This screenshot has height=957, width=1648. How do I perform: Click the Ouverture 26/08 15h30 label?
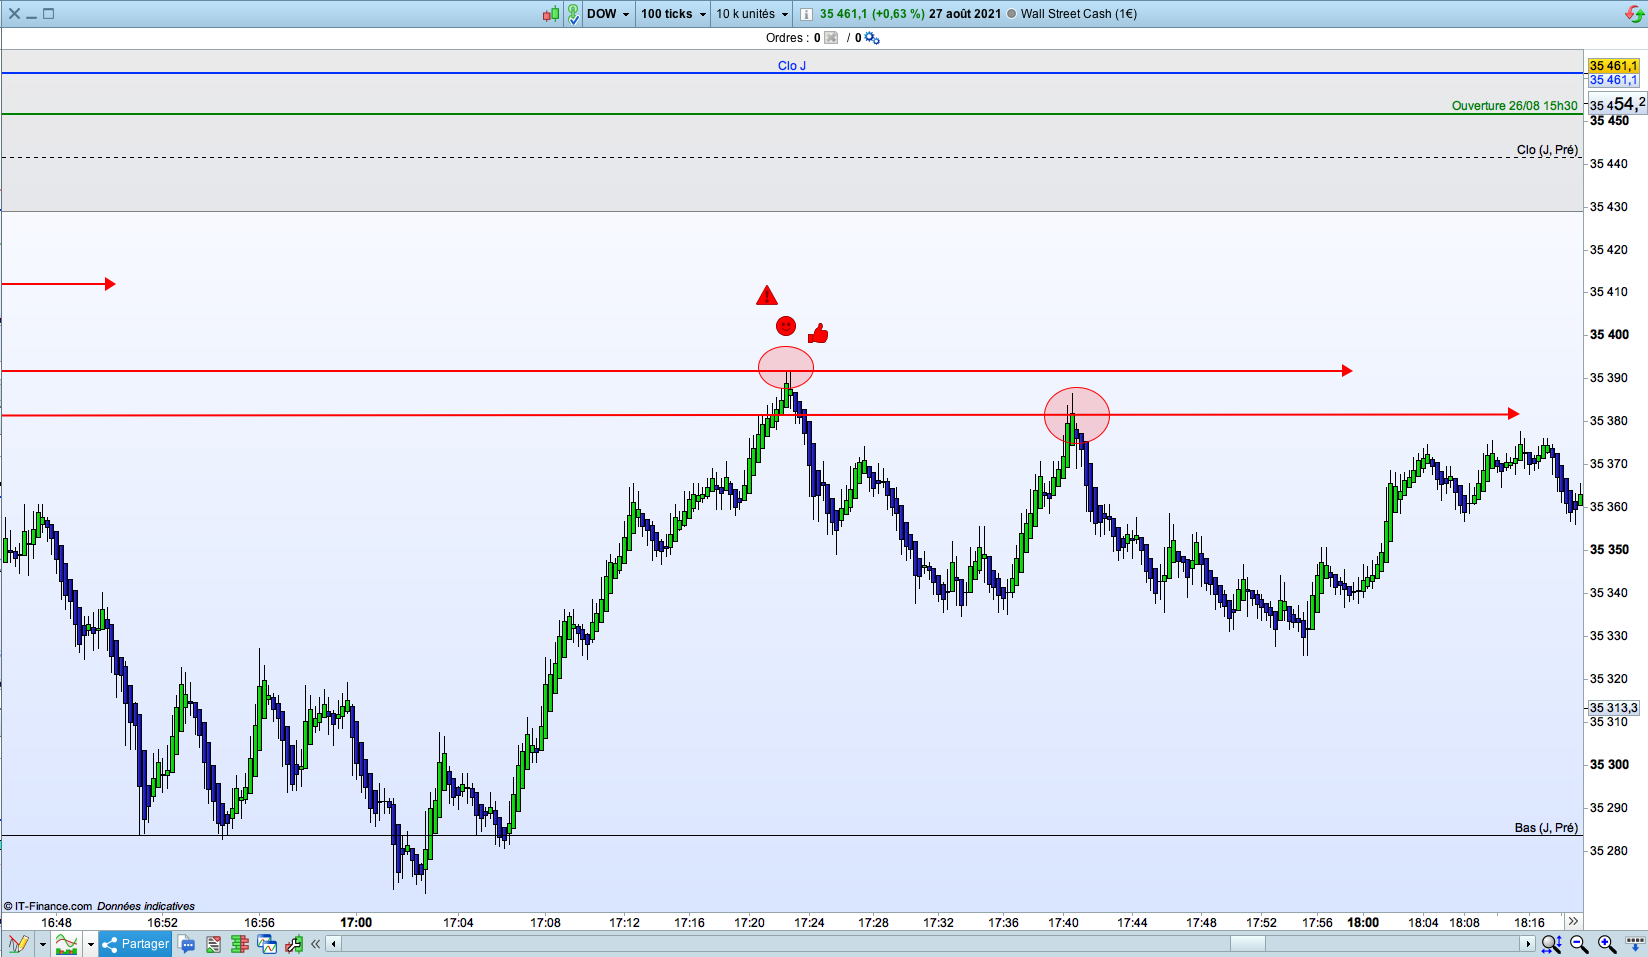click(1514, 106)
